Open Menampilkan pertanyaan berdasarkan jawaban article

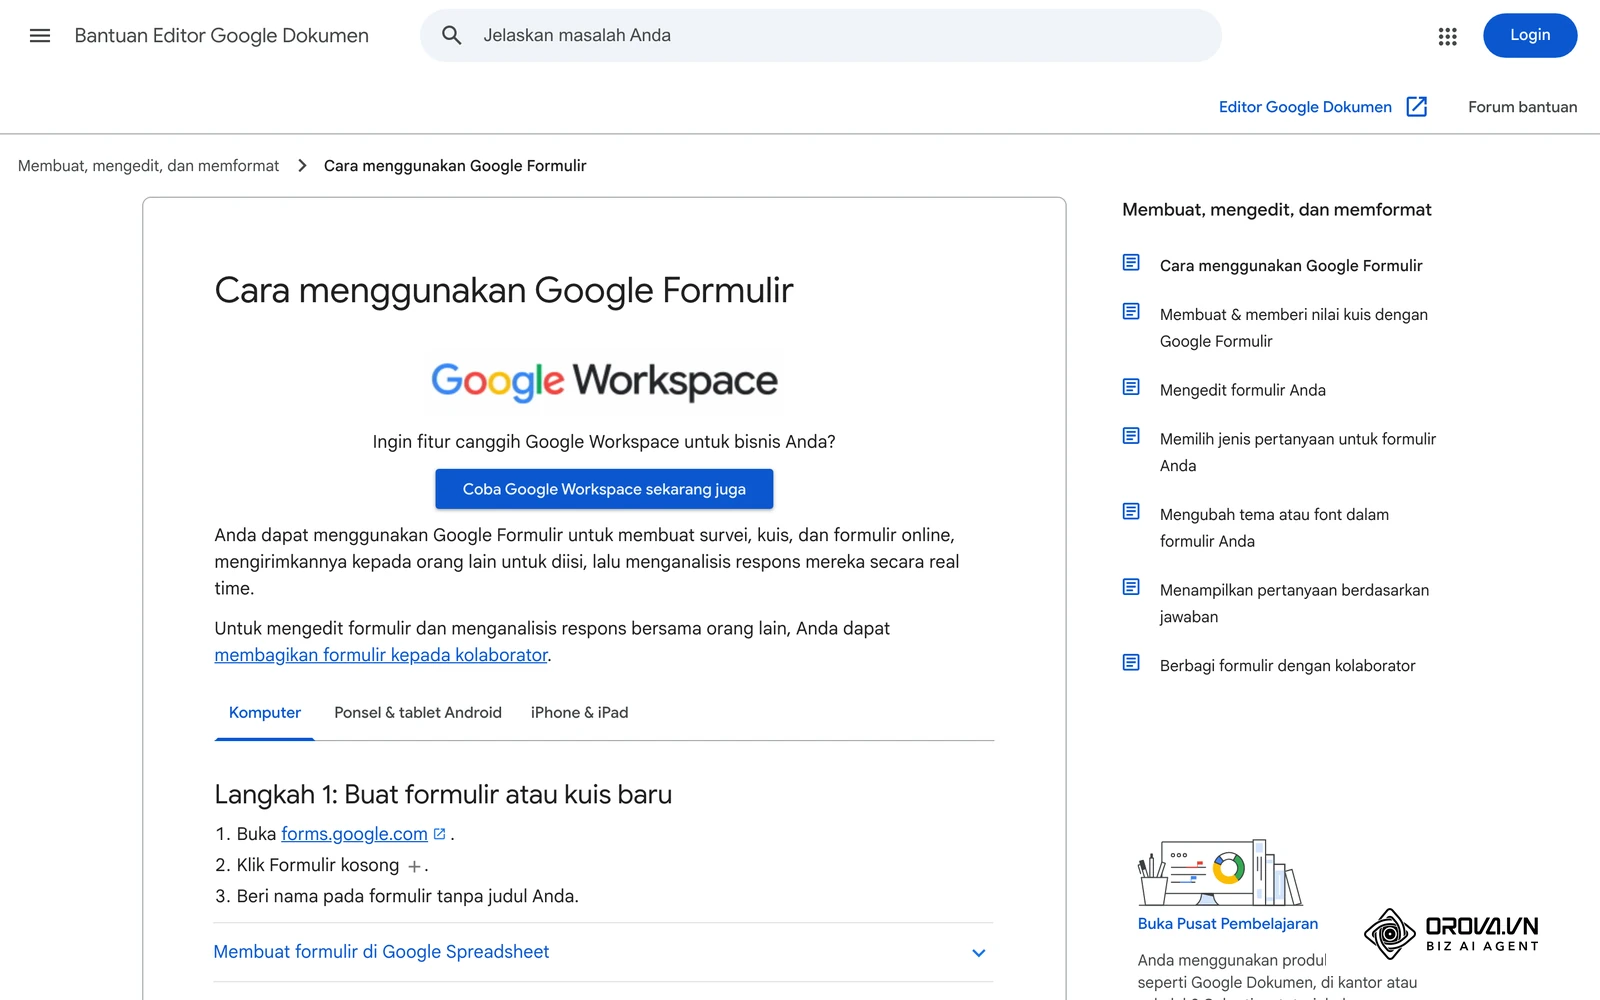pyautogui.click(x=1294, y=603)
